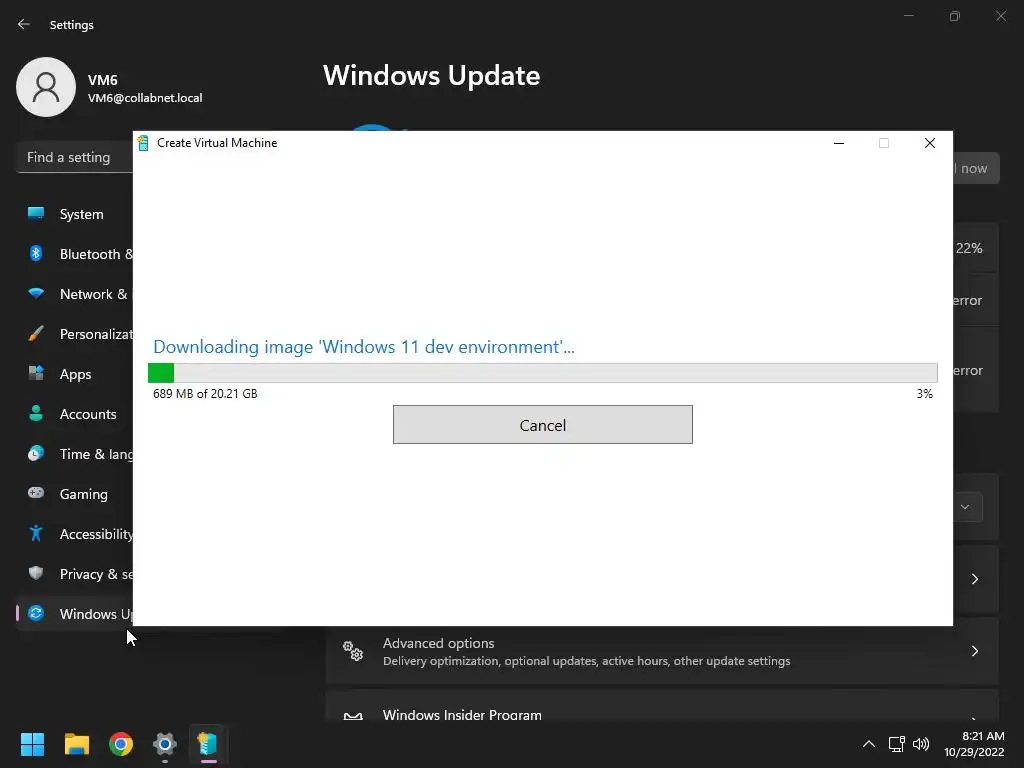The height and width of the screenshot is (768, 1024).
Task: Click the download progress bar
Action: (543, 373)
